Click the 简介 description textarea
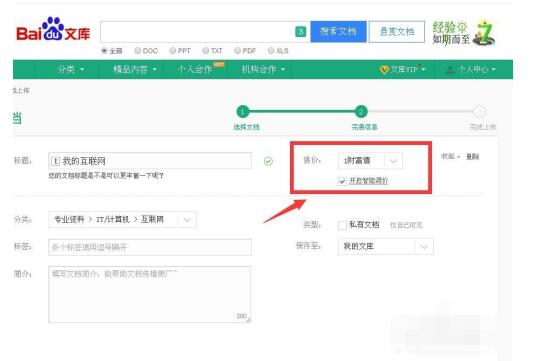The height and width of the screenshot is (361, 540). (149, 294)
